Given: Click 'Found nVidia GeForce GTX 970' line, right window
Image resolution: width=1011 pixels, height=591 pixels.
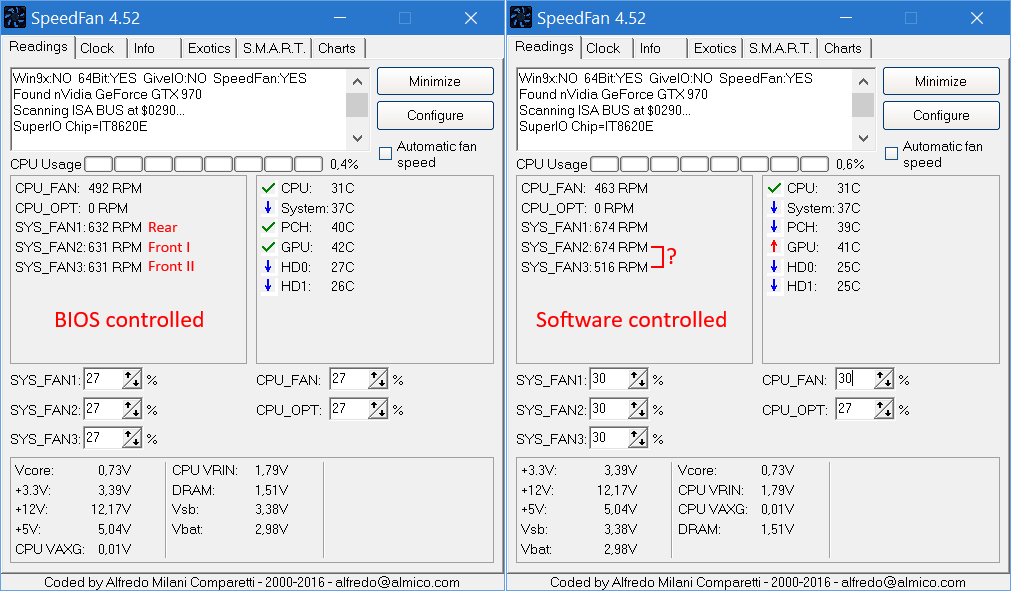Looking at the screenshot, I should [x=613, y=95].
